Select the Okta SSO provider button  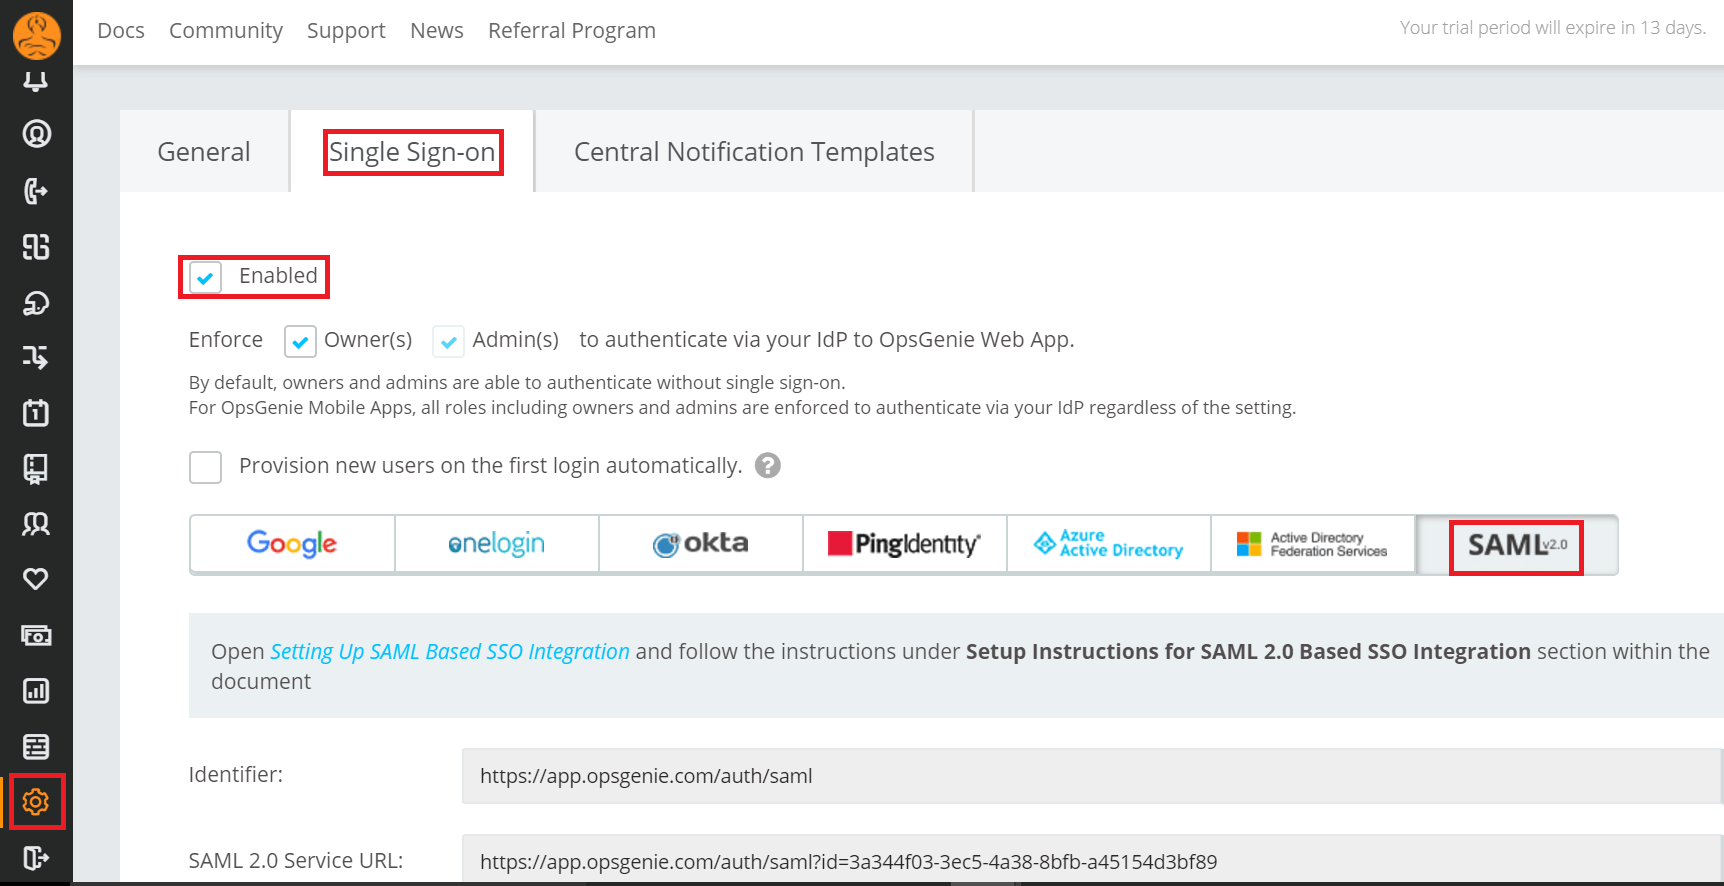(x=700, y=544)
